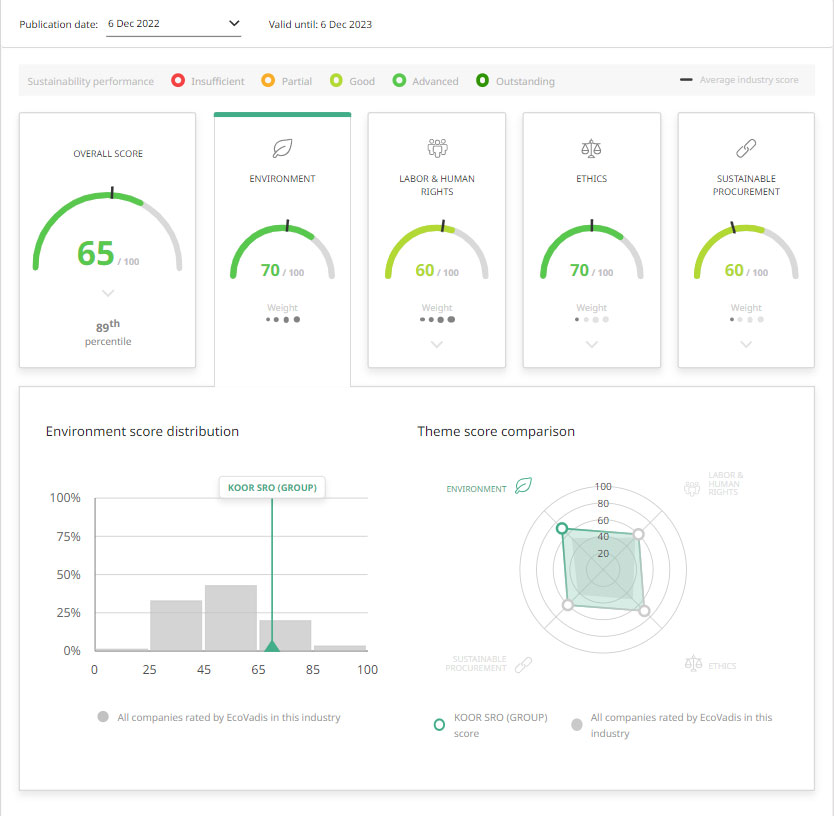Click the Sustainable Procurement weight dots
This screenshot has height=816, width=834.
[x=746, y=320]
